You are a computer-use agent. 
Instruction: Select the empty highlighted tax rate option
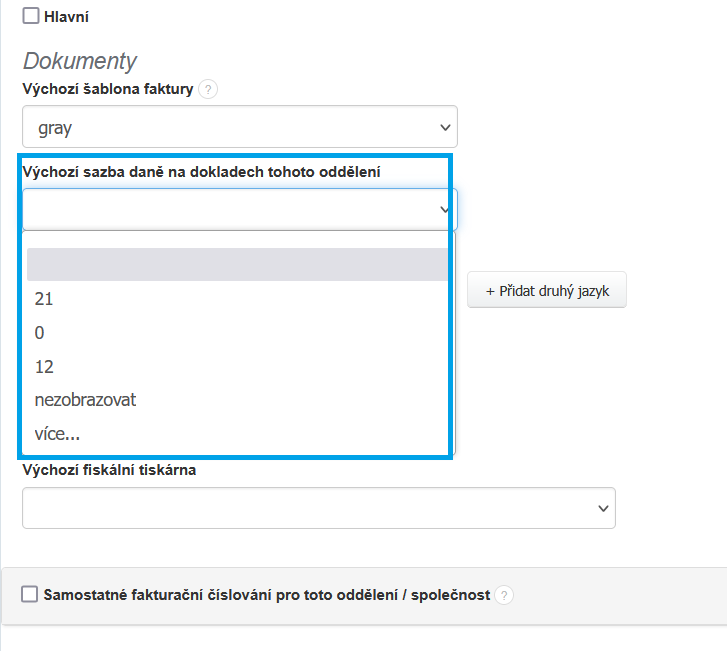tap(237, 265)
